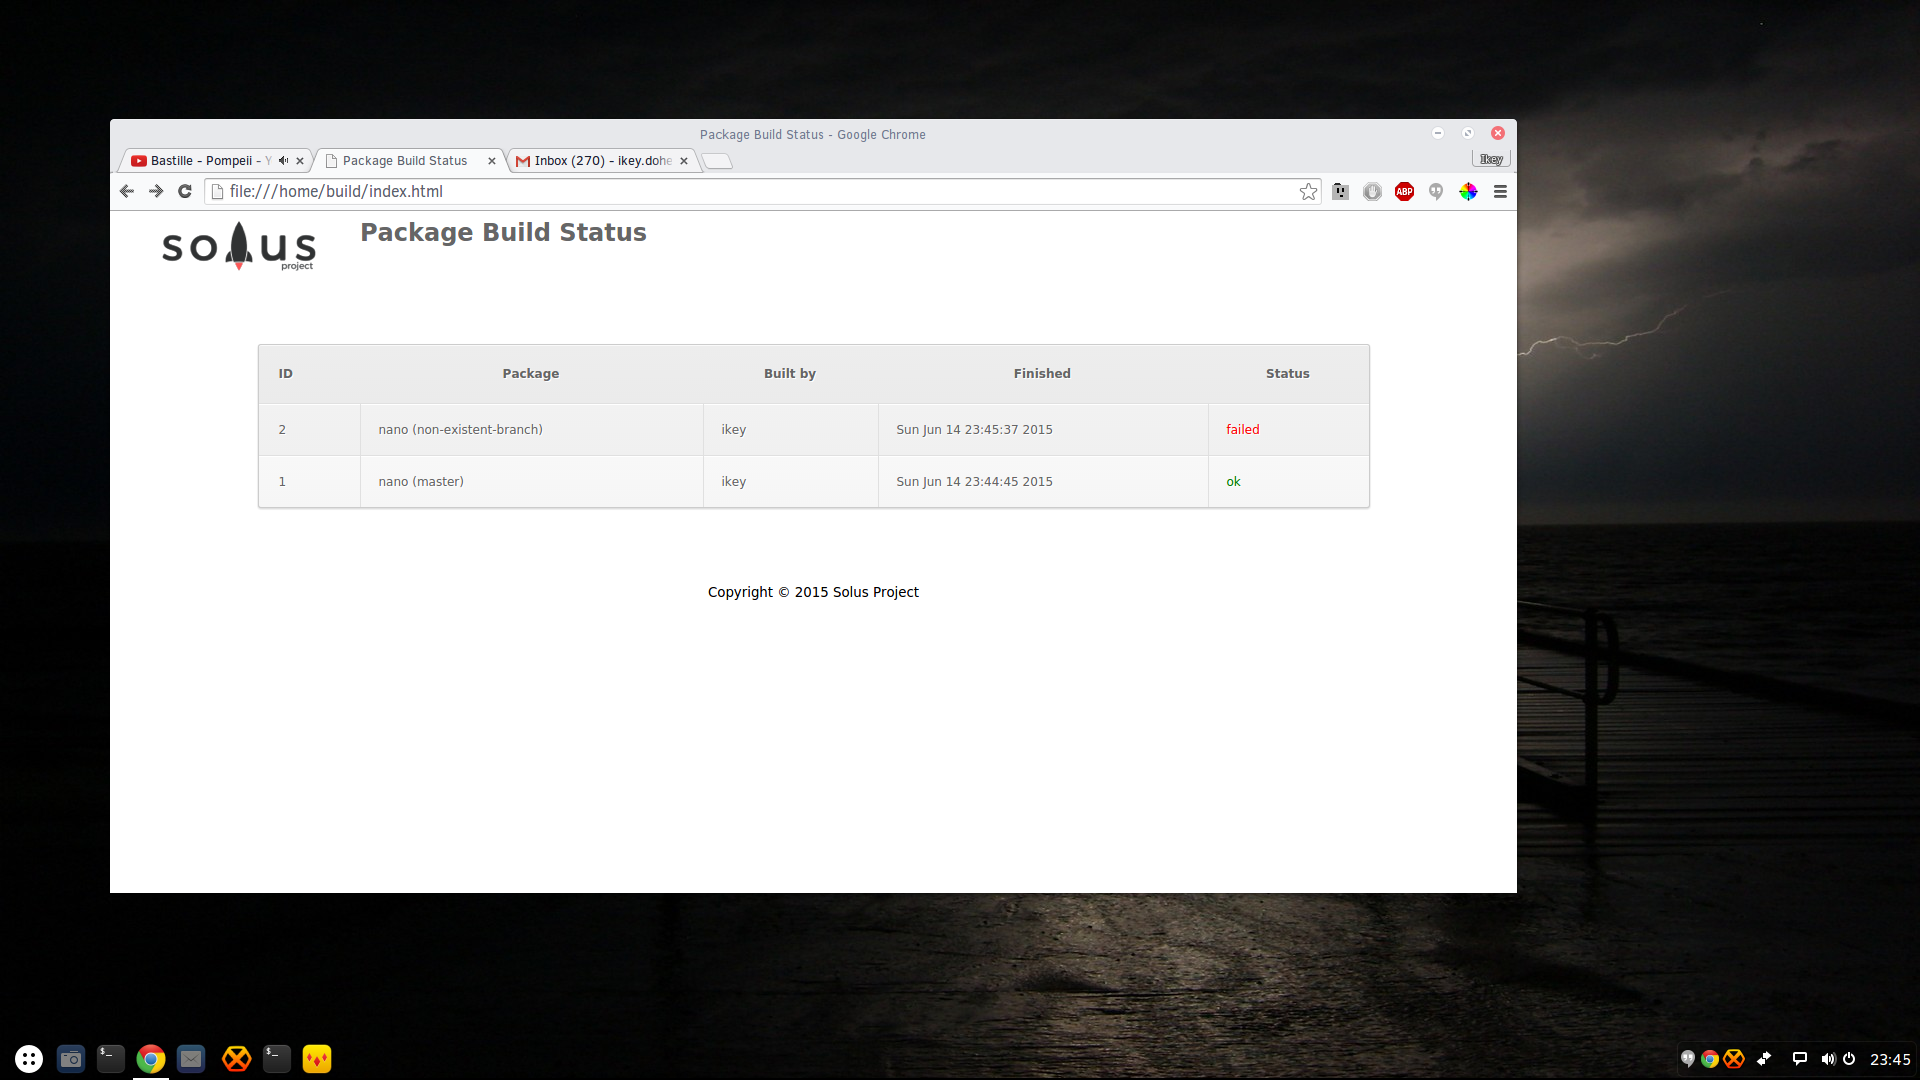Screen dimensions: 1920x1080
Task: Click the red failed status
Action: click(1243, 429)
